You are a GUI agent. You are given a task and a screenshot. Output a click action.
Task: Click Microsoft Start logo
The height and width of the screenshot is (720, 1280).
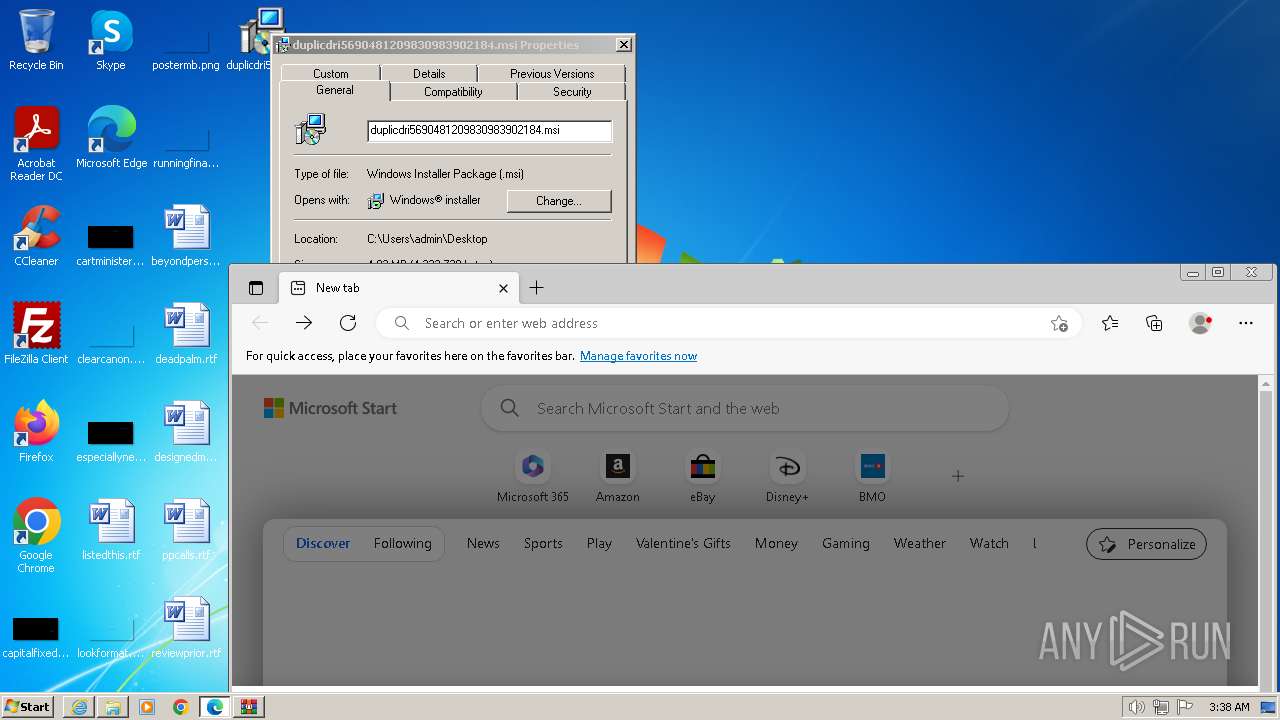click(x=330, y=408)
